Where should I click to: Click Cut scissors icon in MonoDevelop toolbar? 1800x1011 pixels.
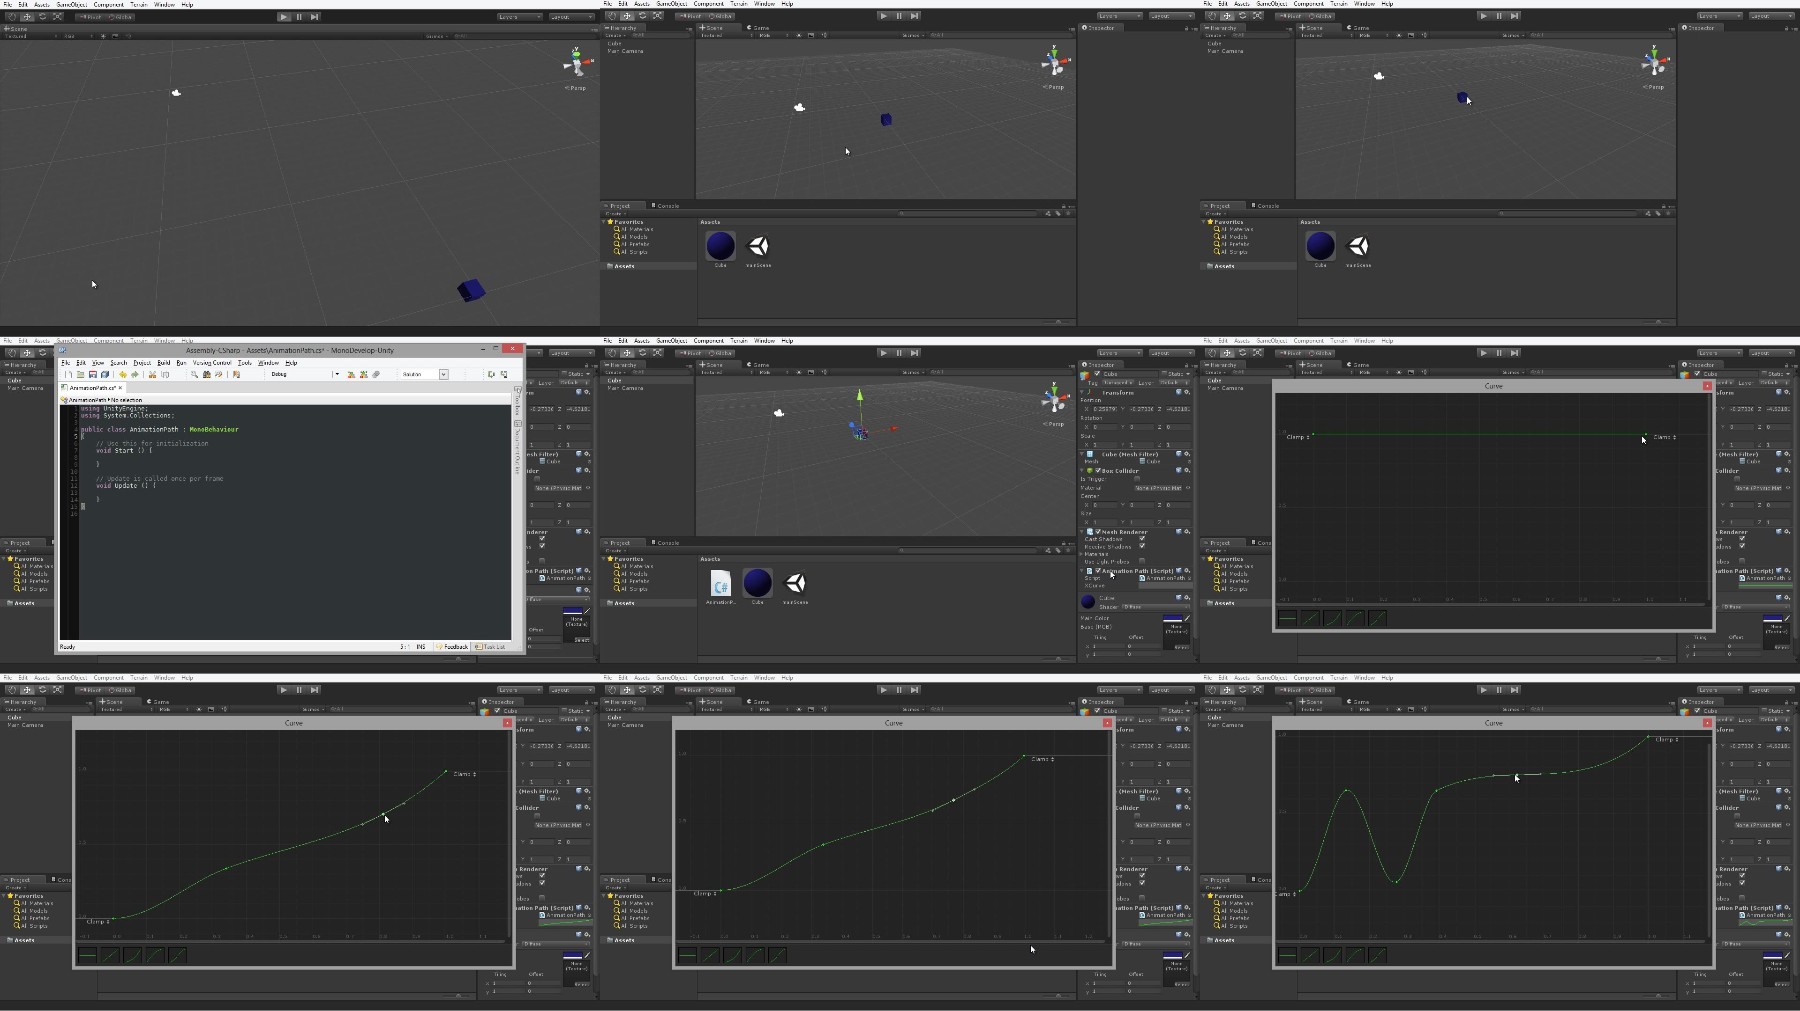(152, 374)
